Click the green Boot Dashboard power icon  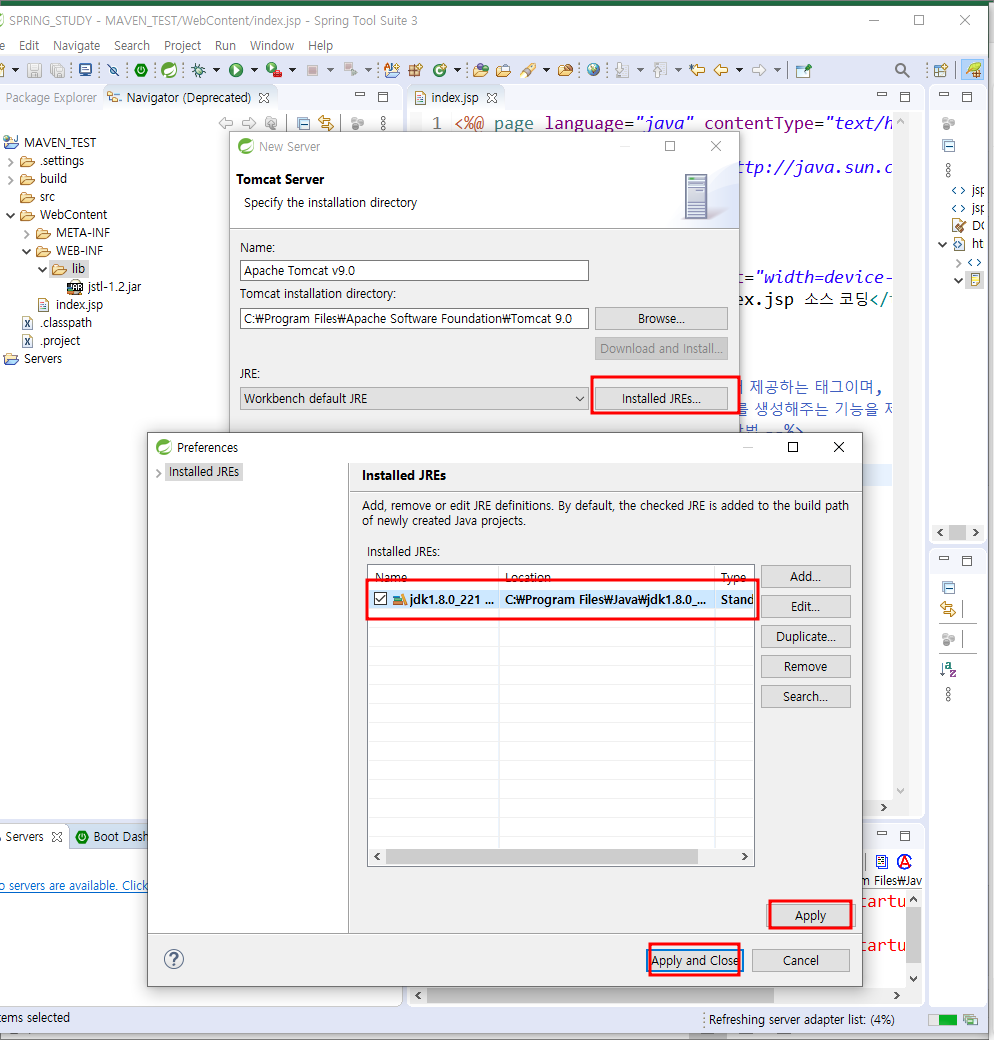pyautogui.click(x=141, y=70)
